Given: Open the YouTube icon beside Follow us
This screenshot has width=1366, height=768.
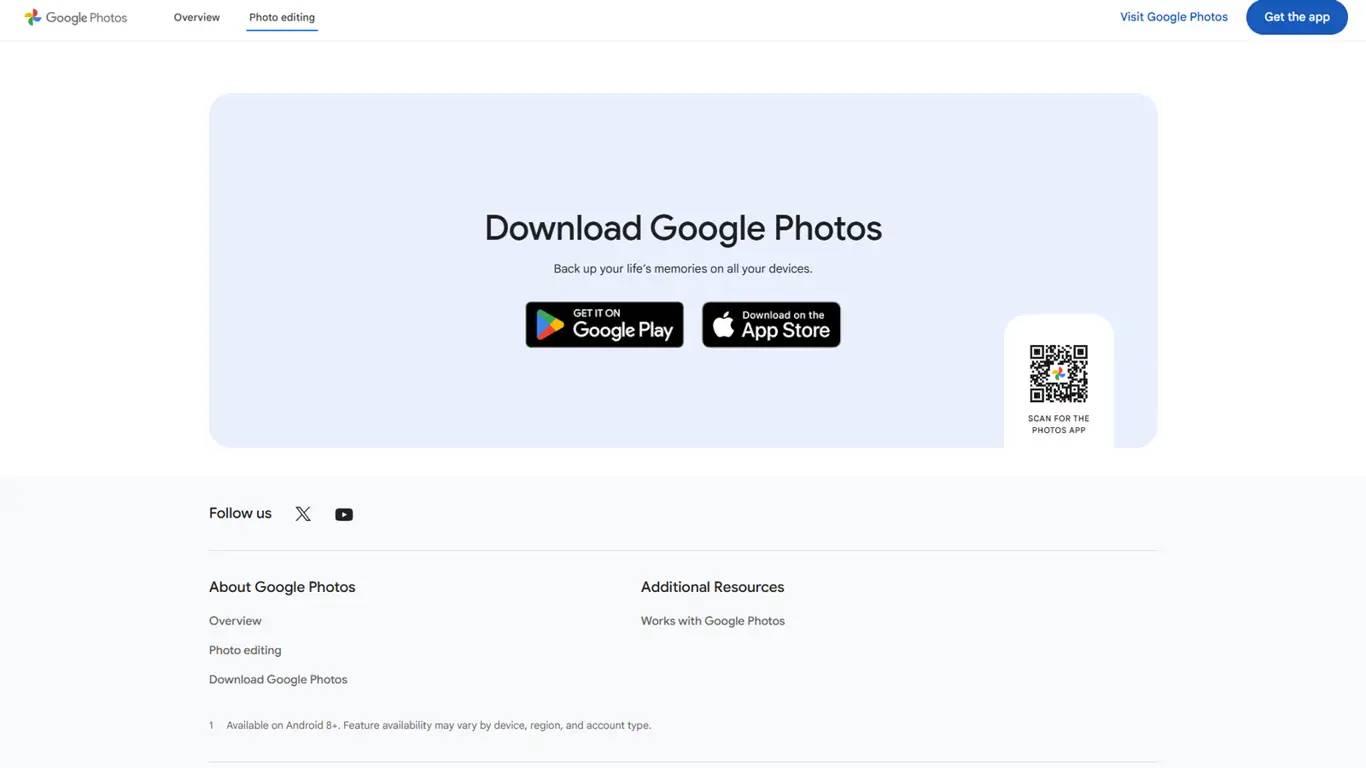Looking at the screenshot, I should pyautogui.click(x=344, y=514).
